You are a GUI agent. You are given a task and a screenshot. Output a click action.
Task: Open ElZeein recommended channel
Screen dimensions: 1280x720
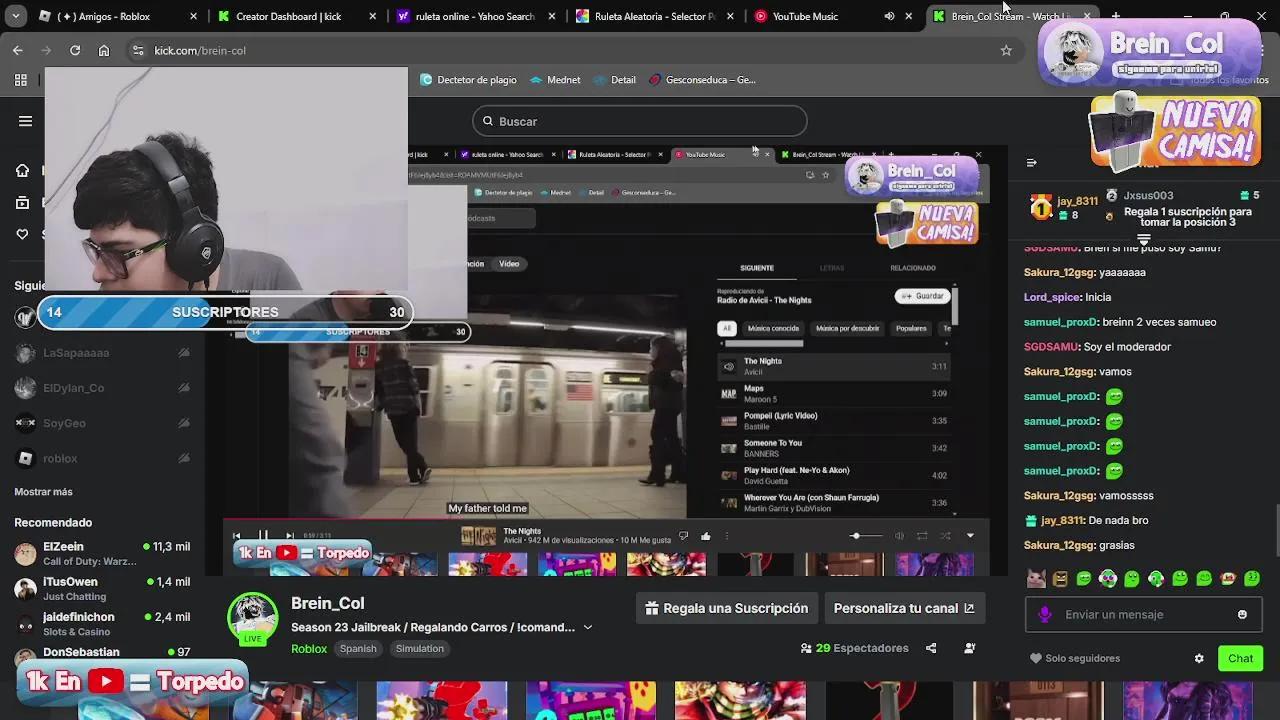point(102,554)
